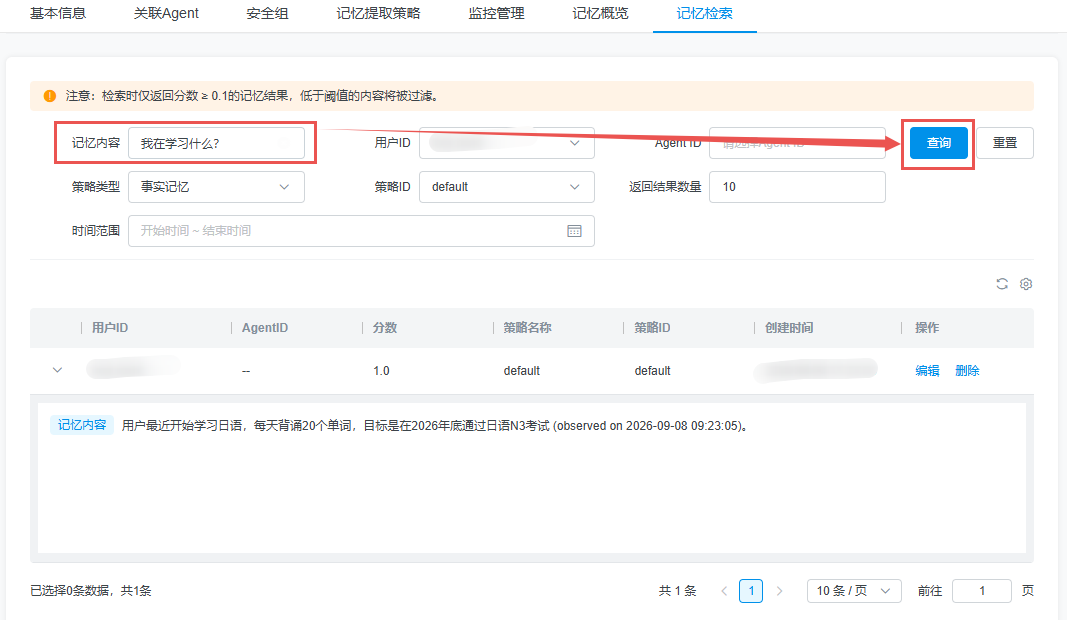Click the blue 查询 button

click(x=938, y=143)
